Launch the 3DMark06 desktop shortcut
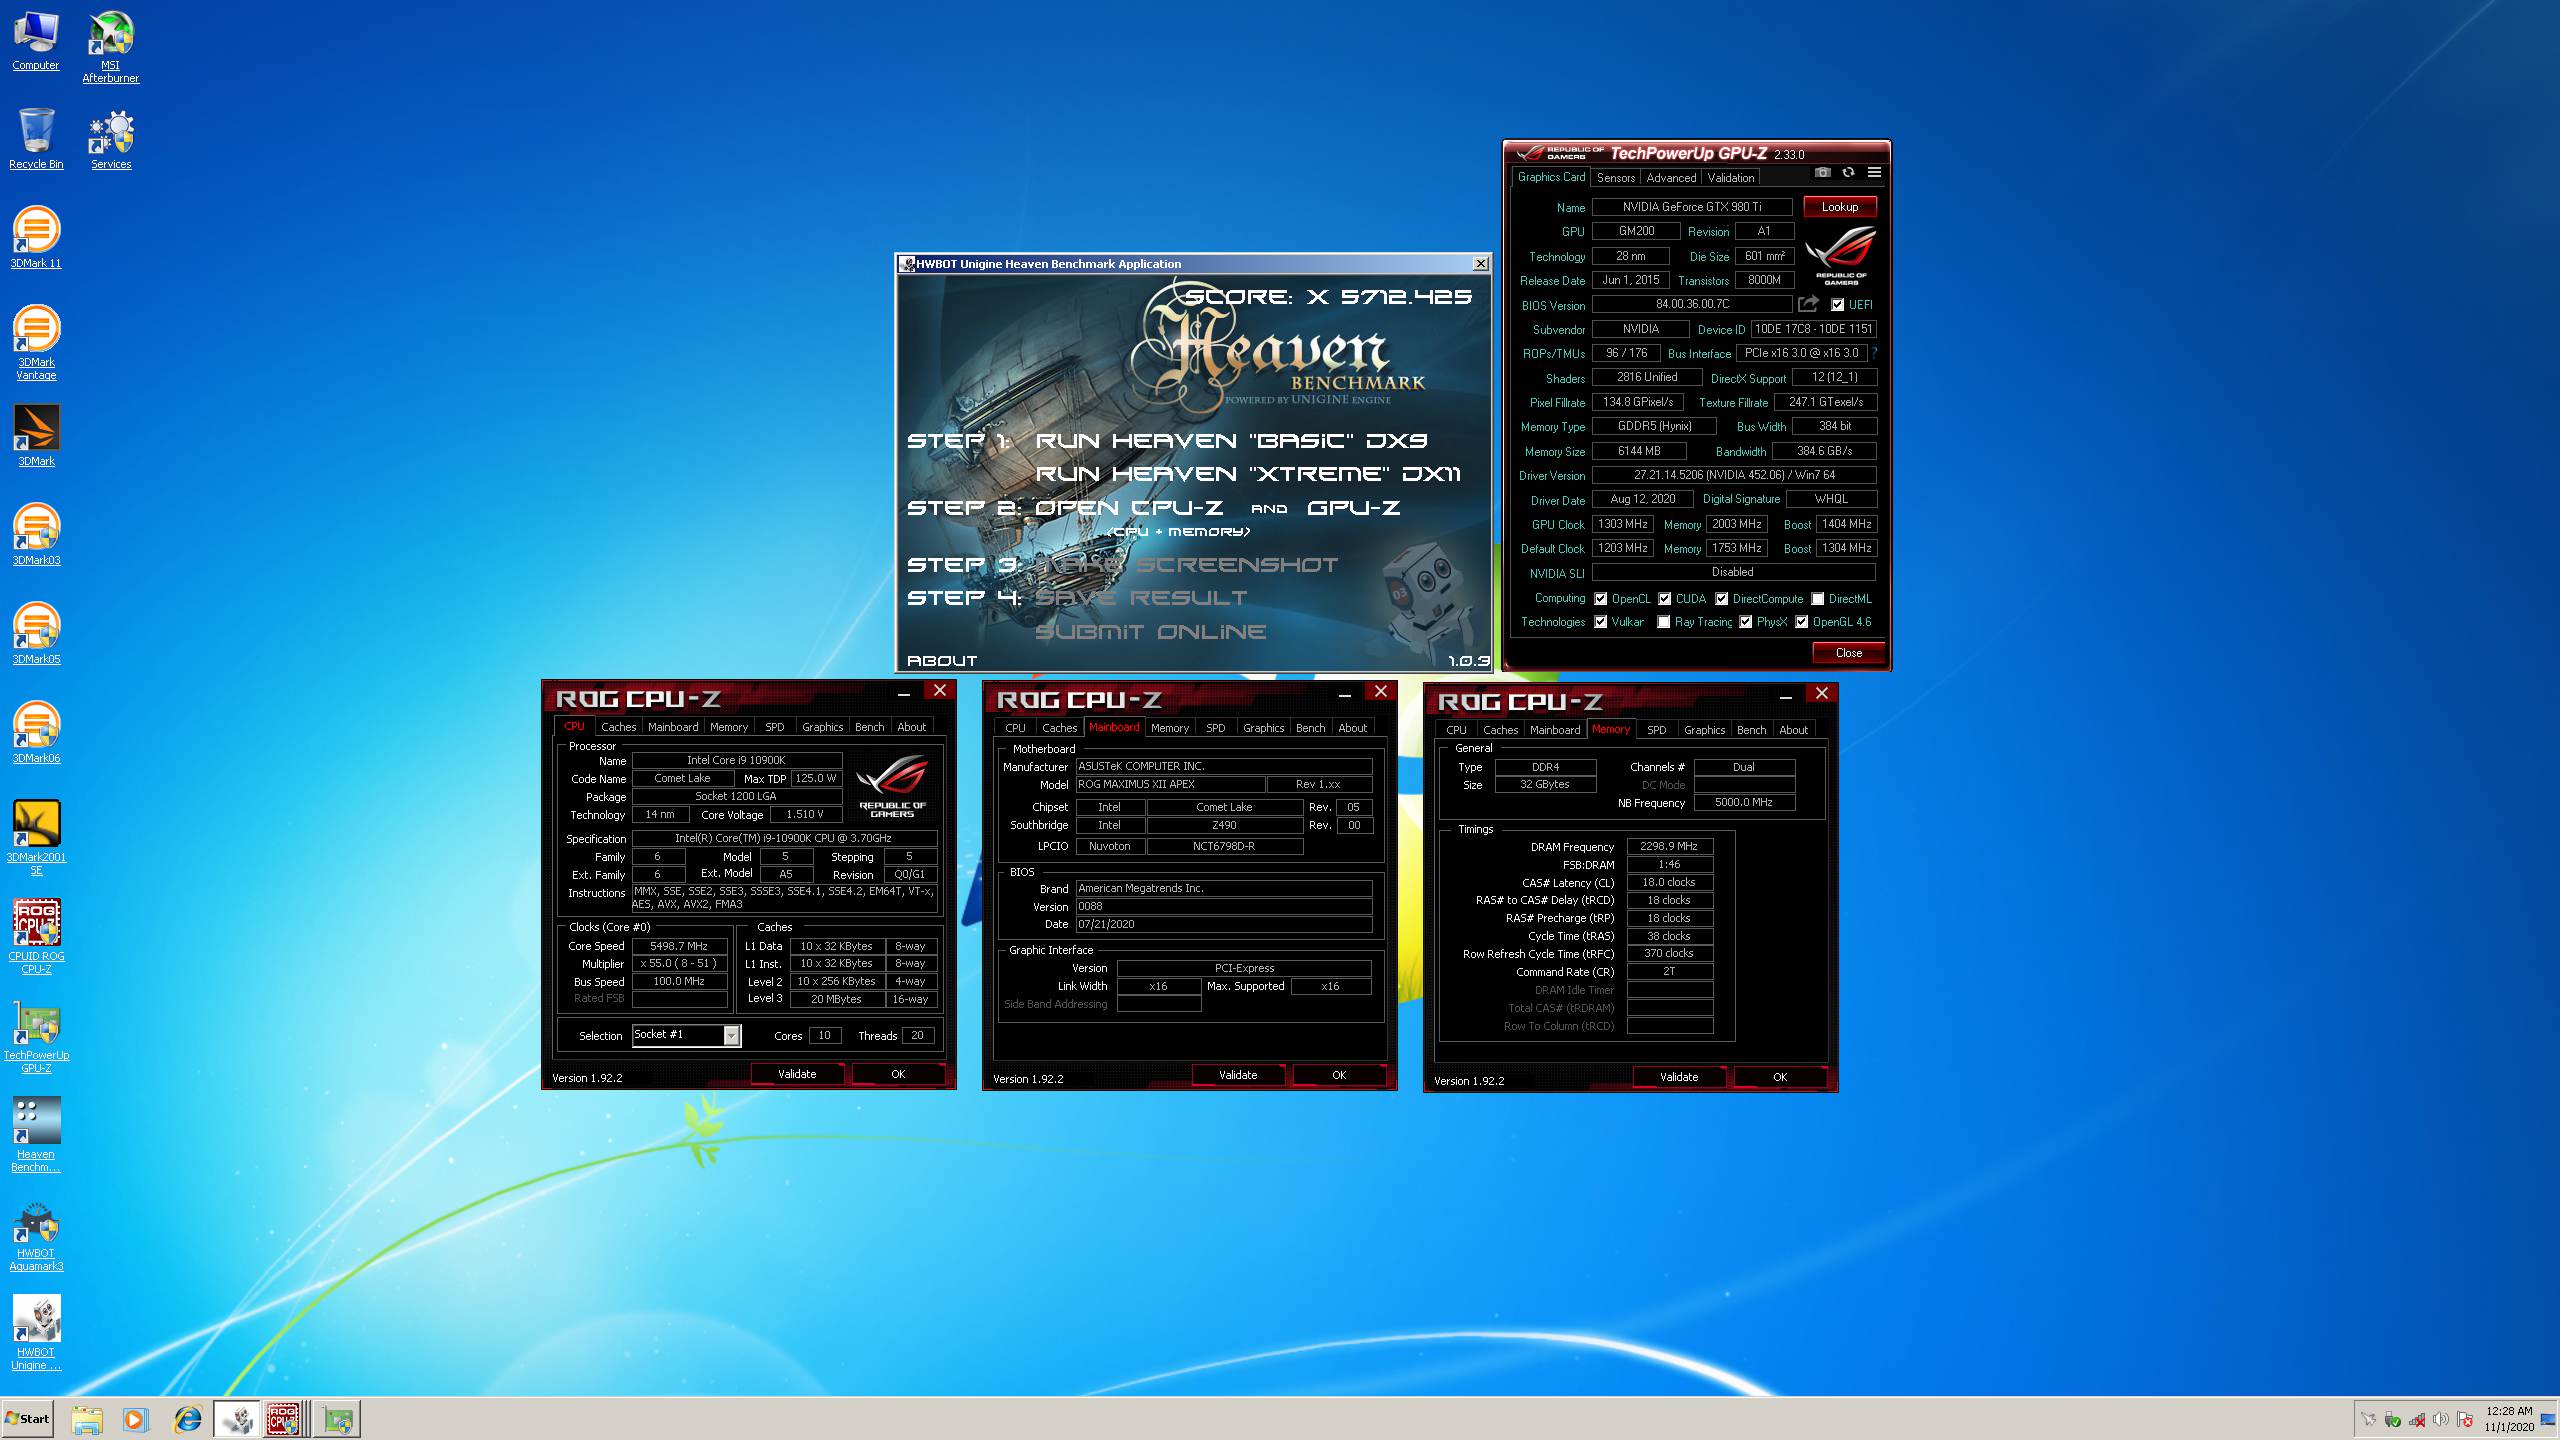Image resolution: width=2560 pixels, height=1440 pixels. click(x=36, y=732)
